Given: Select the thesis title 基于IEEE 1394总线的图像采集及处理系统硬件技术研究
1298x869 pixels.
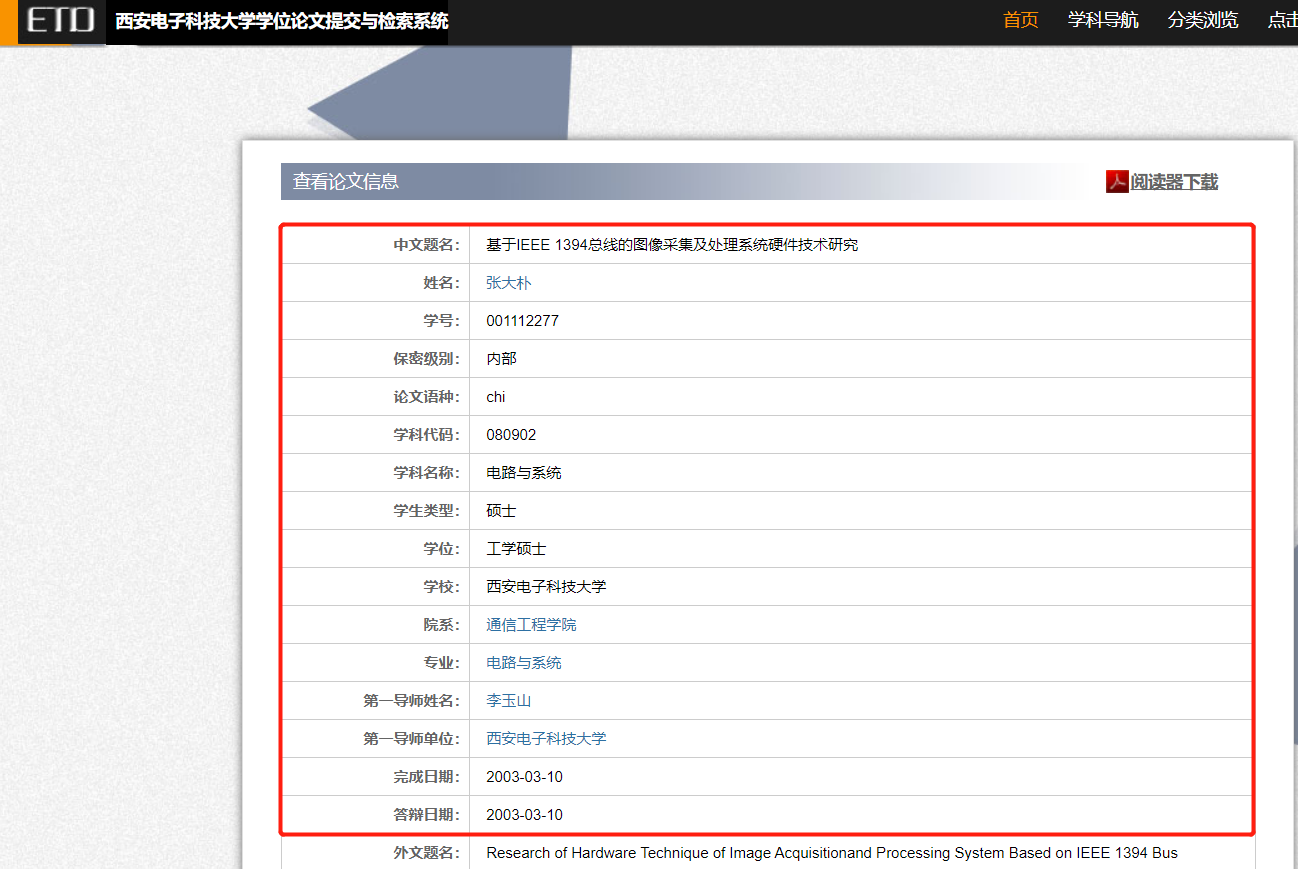Looking at the screenshot, I should (672, 245).
